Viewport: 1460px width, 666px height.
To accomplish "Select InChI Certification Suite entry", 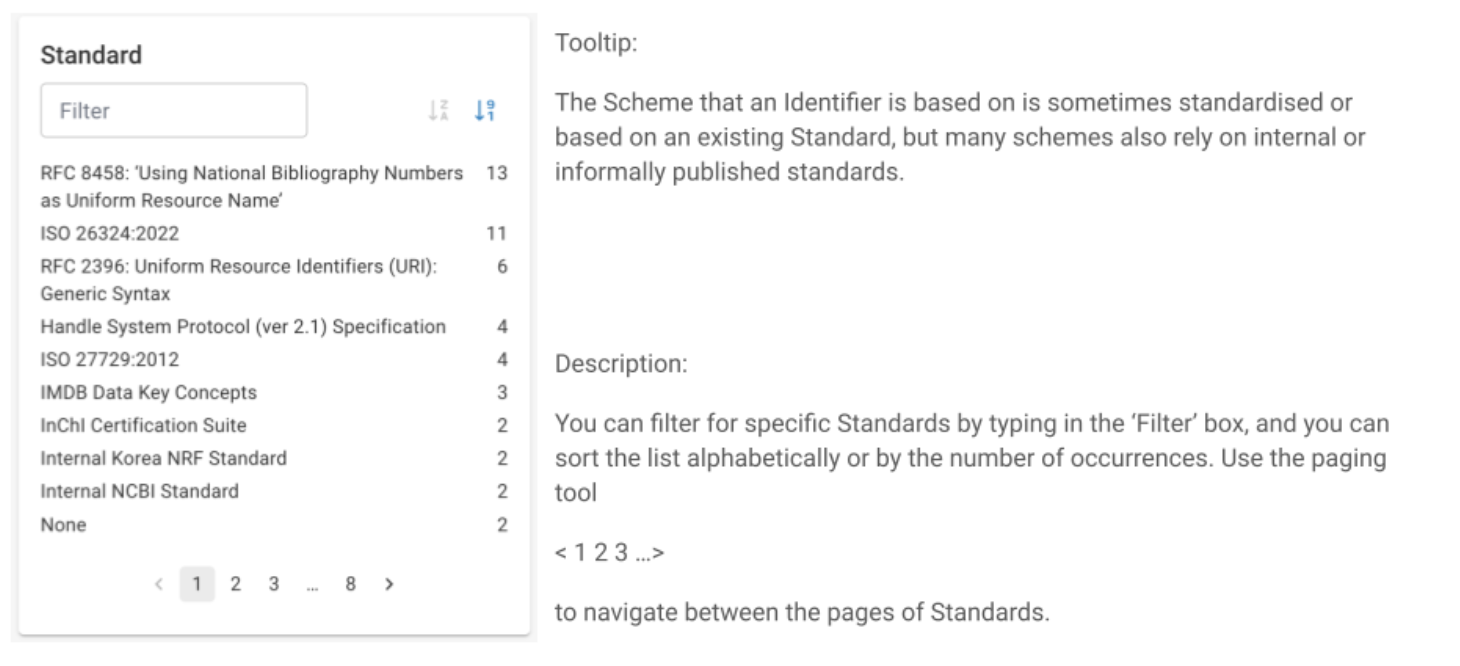I will [274, 425].
